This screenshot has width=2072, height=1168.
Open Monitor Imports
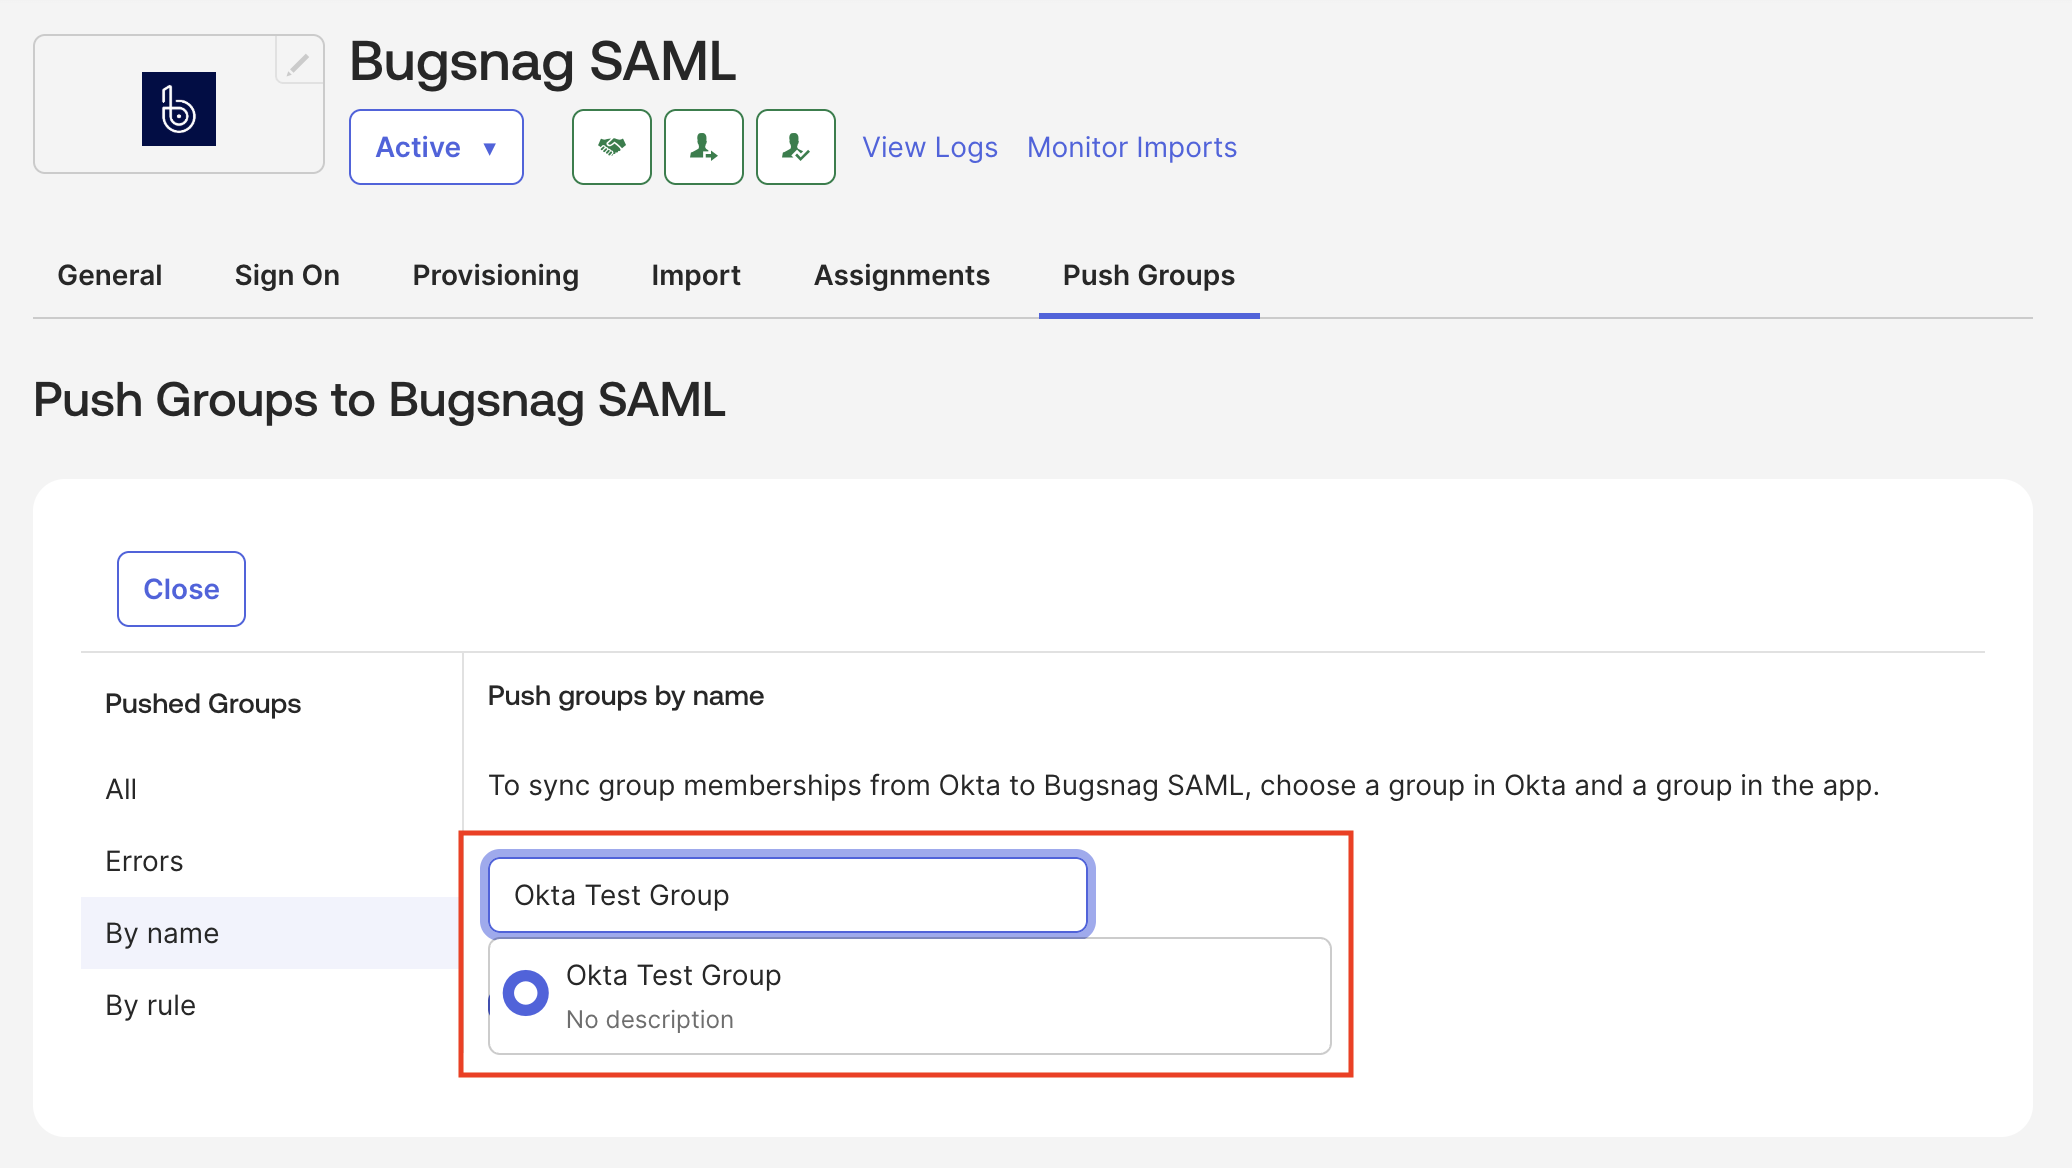(1131, 147)
